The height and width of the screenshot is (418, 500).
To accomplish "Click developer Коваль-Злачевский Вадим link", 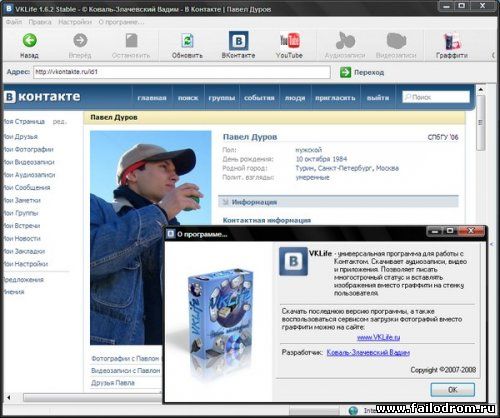I will pos(368,352).
